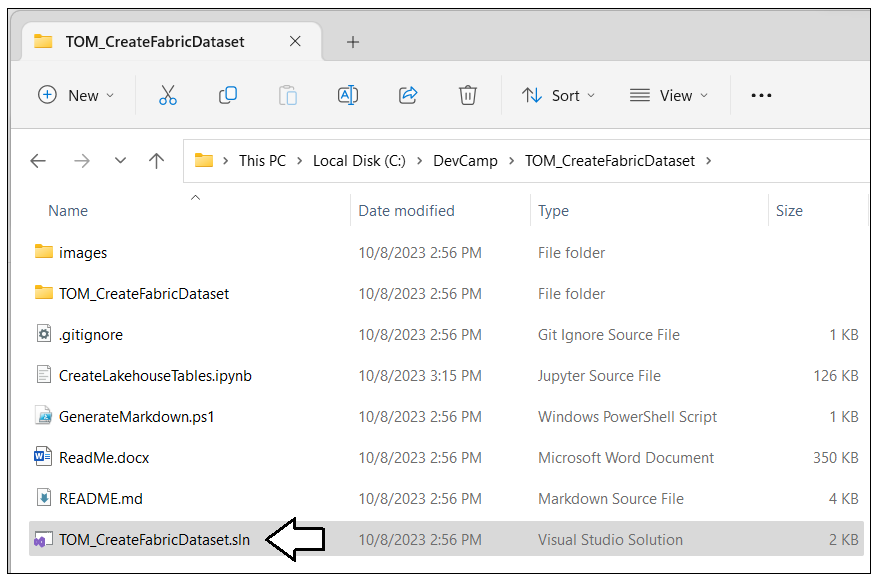Click the Markdown Source File type cell
The width and height of the screenshot is (878, 581).
[x=611, y=499]
